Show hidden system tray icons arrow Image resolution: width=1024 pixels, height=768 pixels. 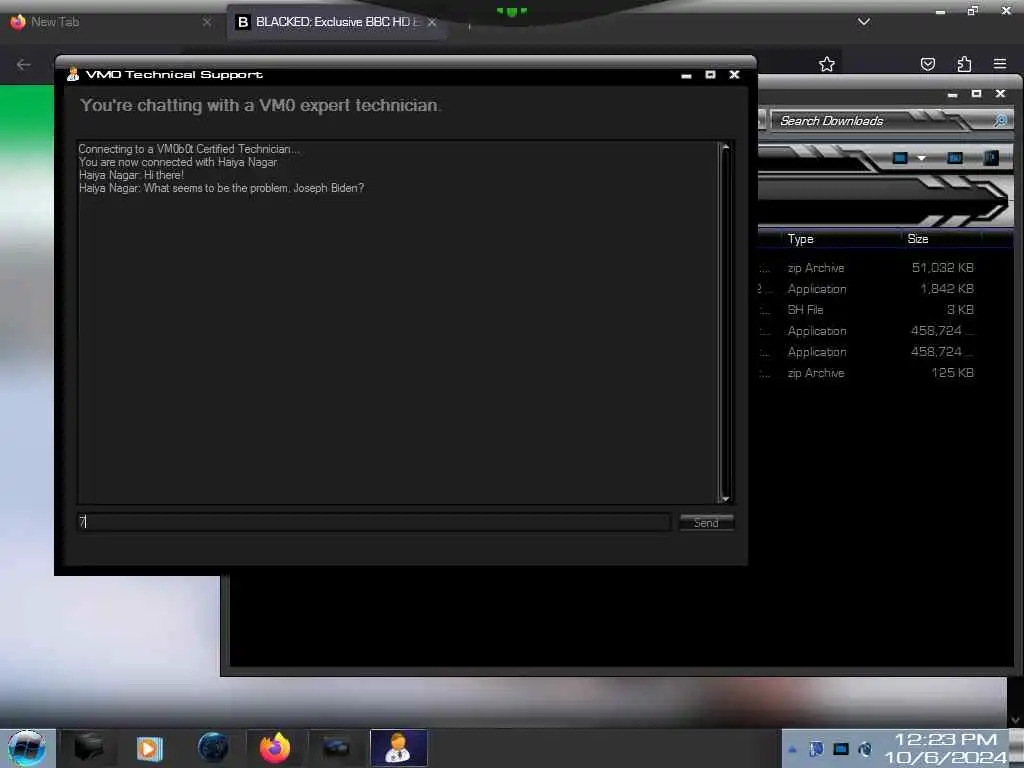(792, 749)
